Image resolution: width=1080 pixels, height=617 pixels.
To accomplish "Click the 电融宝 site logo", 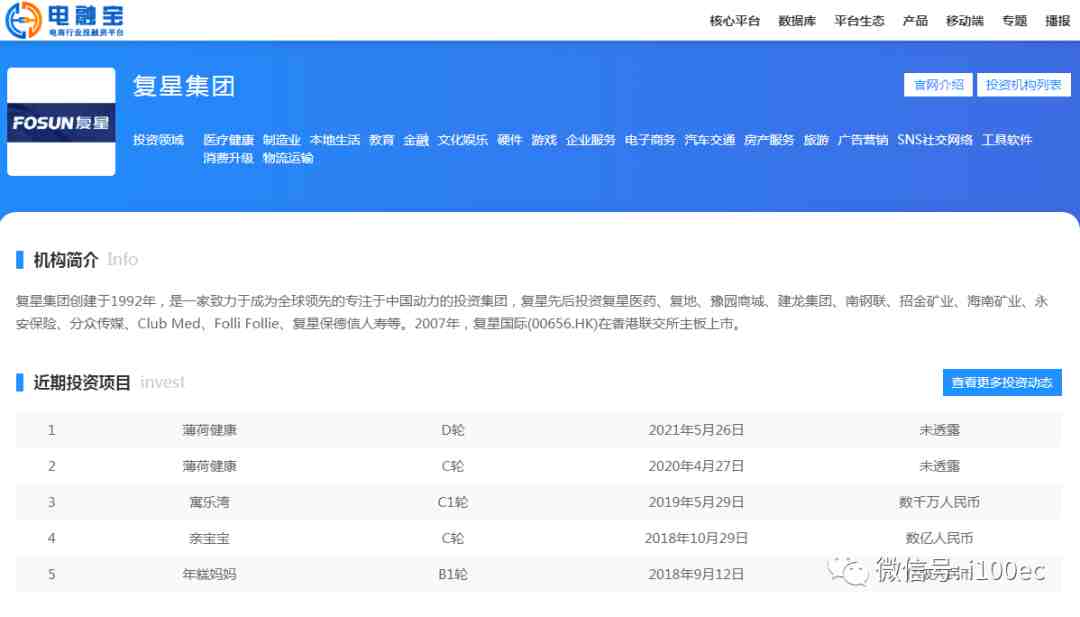I will pos(65,20).
